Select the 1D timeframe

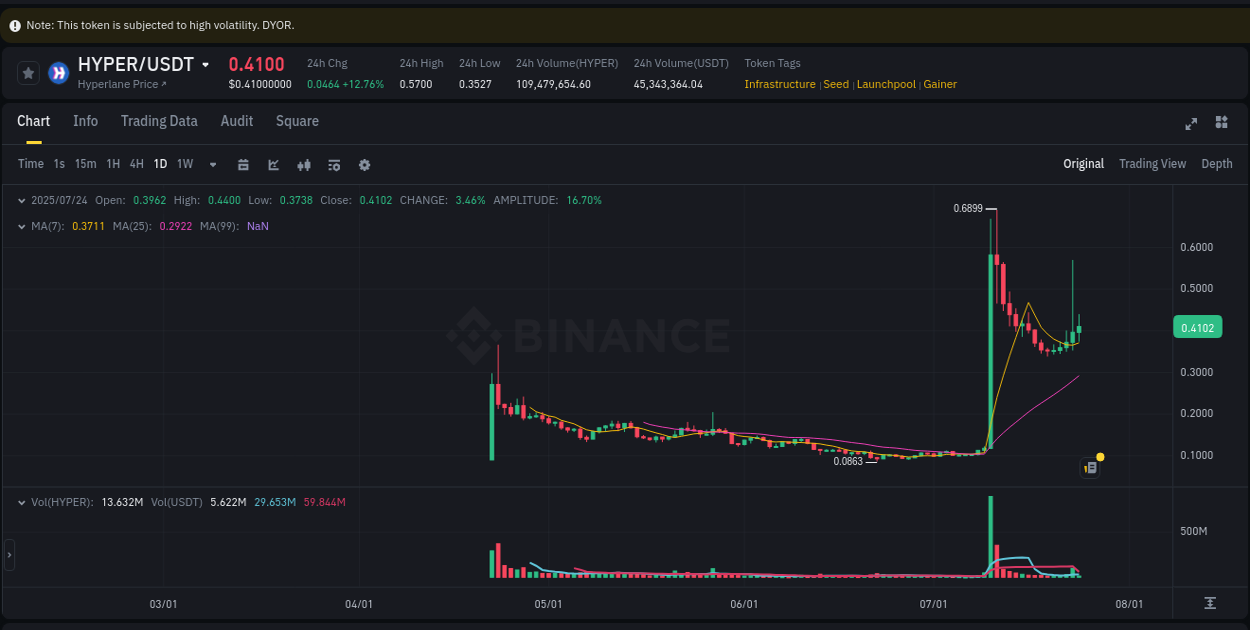coord(160,164)
